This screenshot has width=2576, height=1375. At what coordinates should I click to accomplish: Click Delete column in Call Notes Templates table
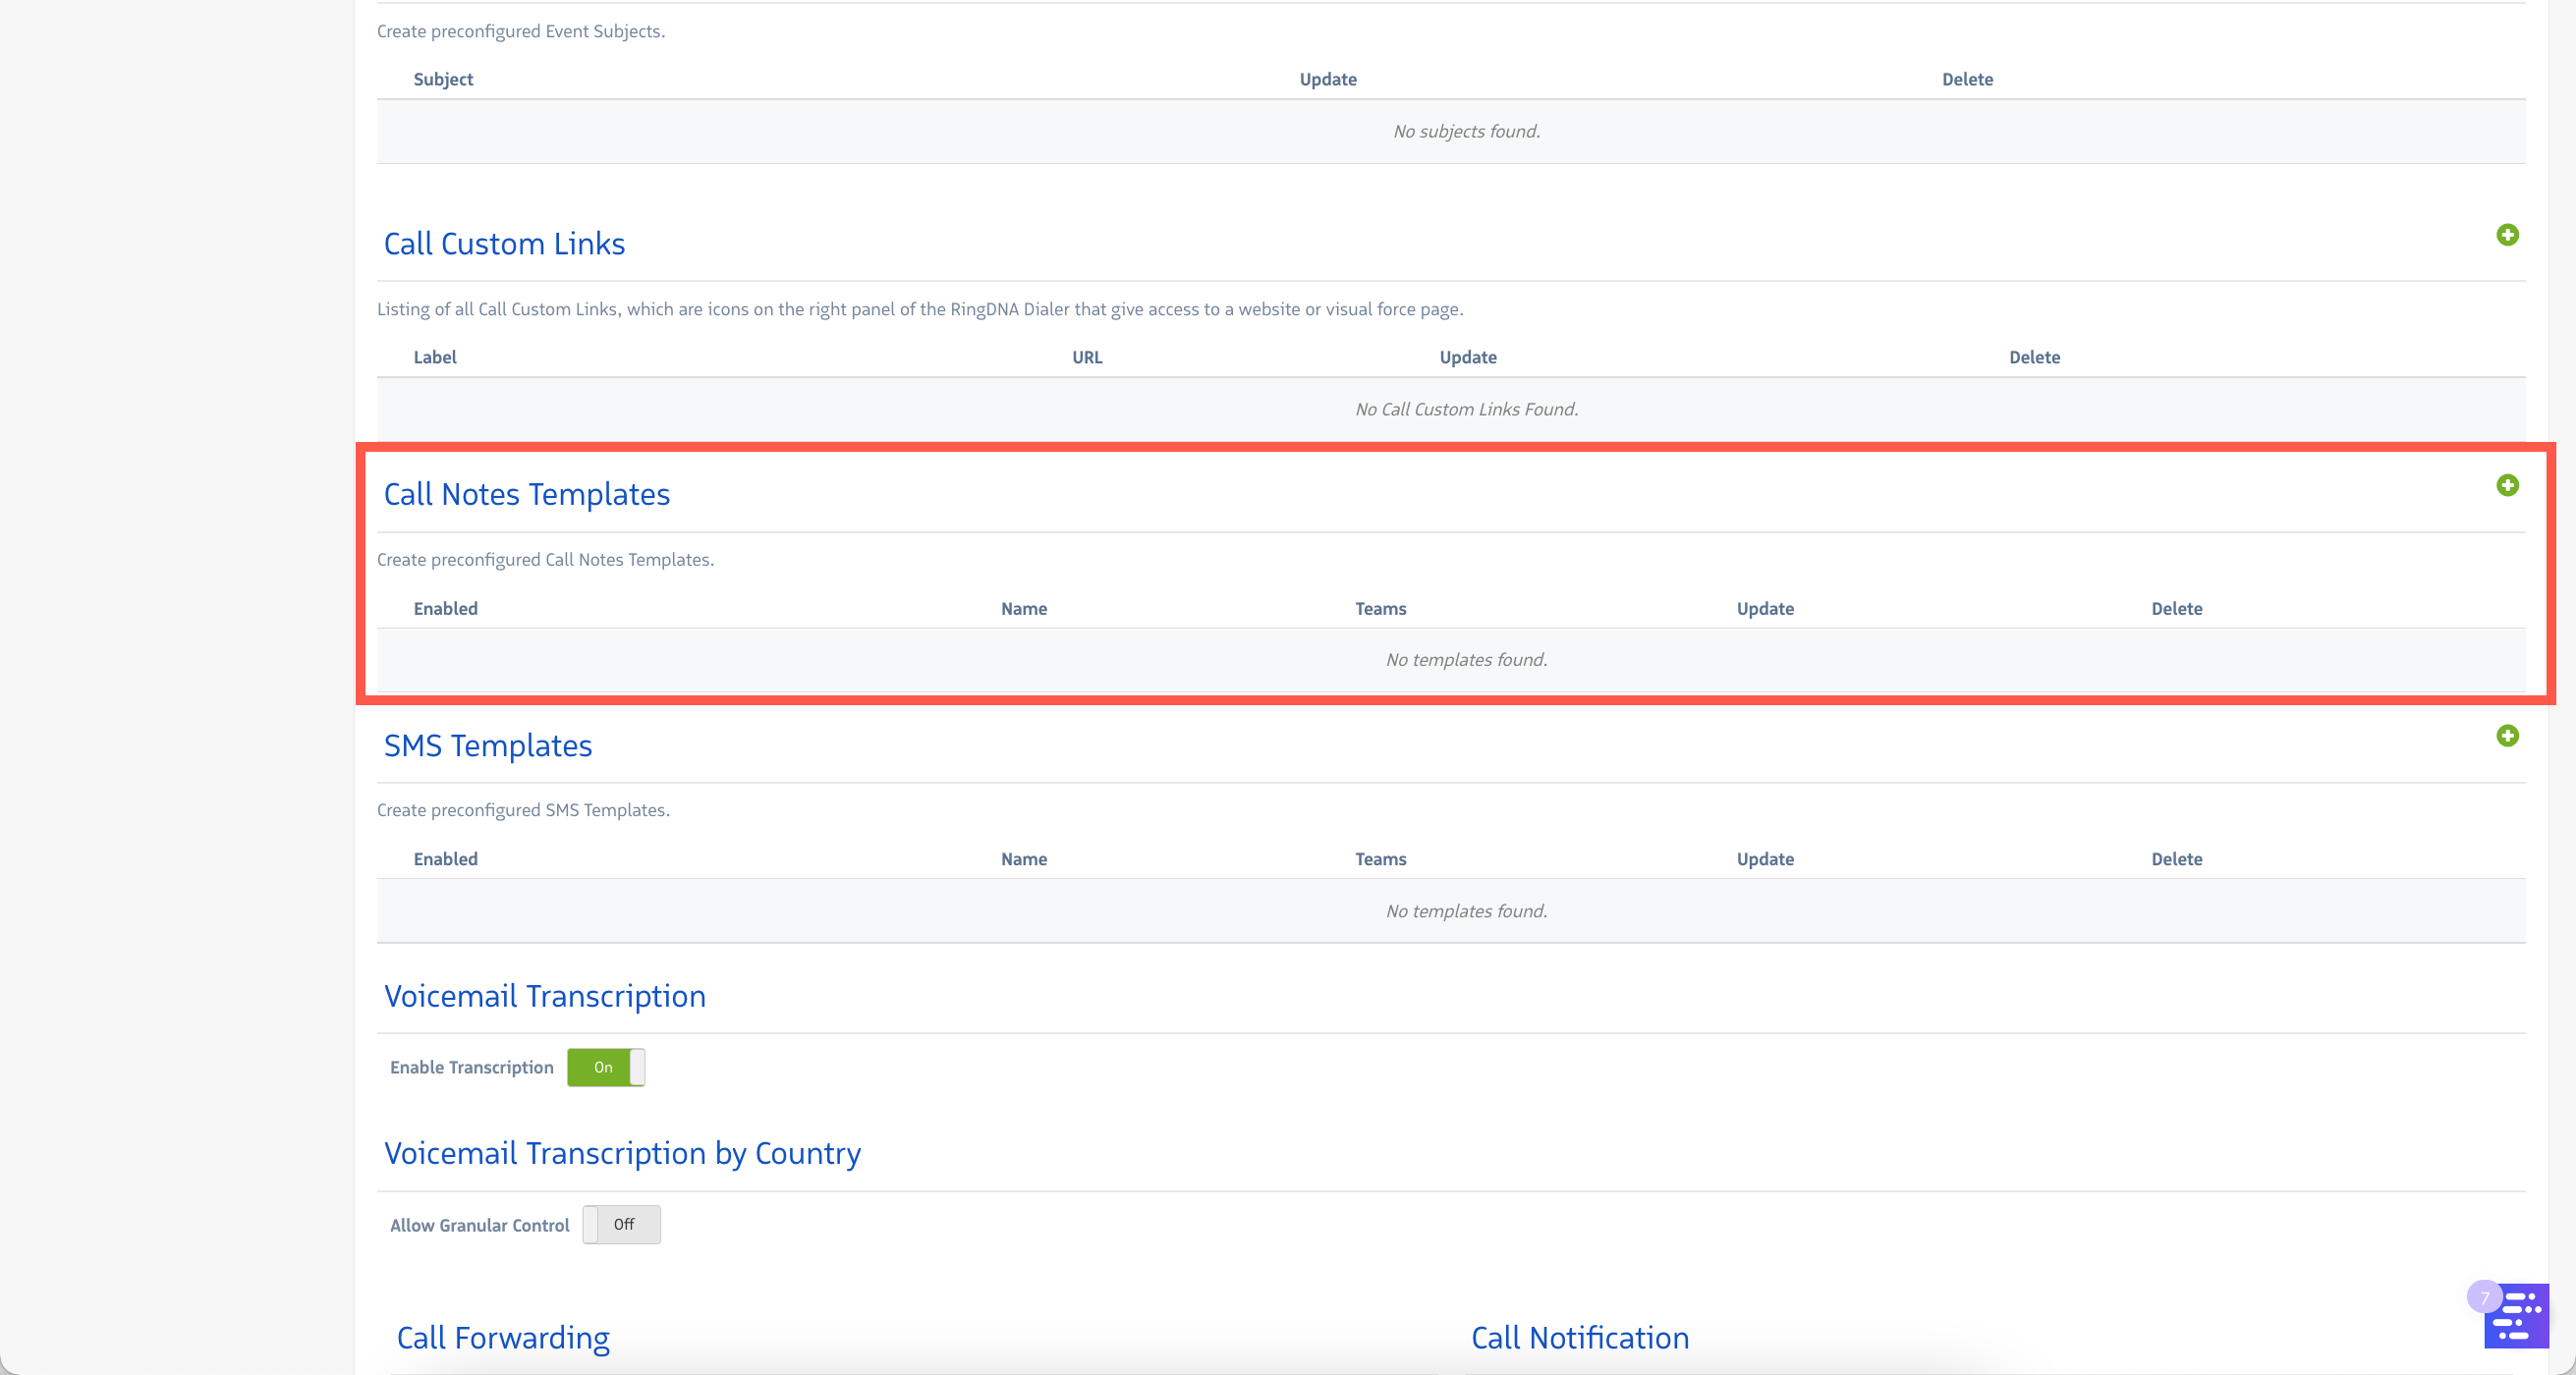point(2176,608)
